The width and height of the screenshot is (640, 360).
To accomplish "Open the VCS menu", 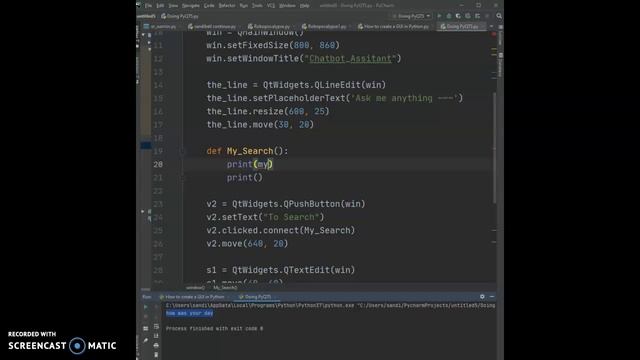I will (x=271, y=6).
